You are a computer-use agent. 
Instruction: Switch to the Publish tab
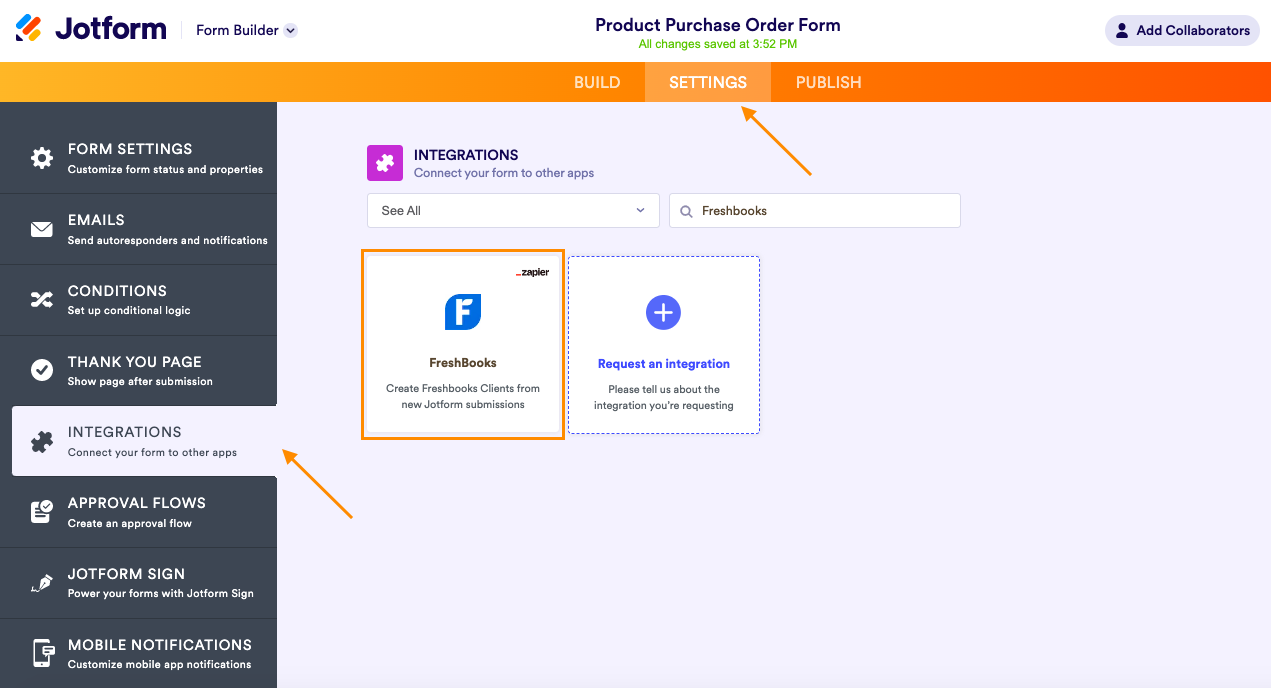[x=828, y=82]
